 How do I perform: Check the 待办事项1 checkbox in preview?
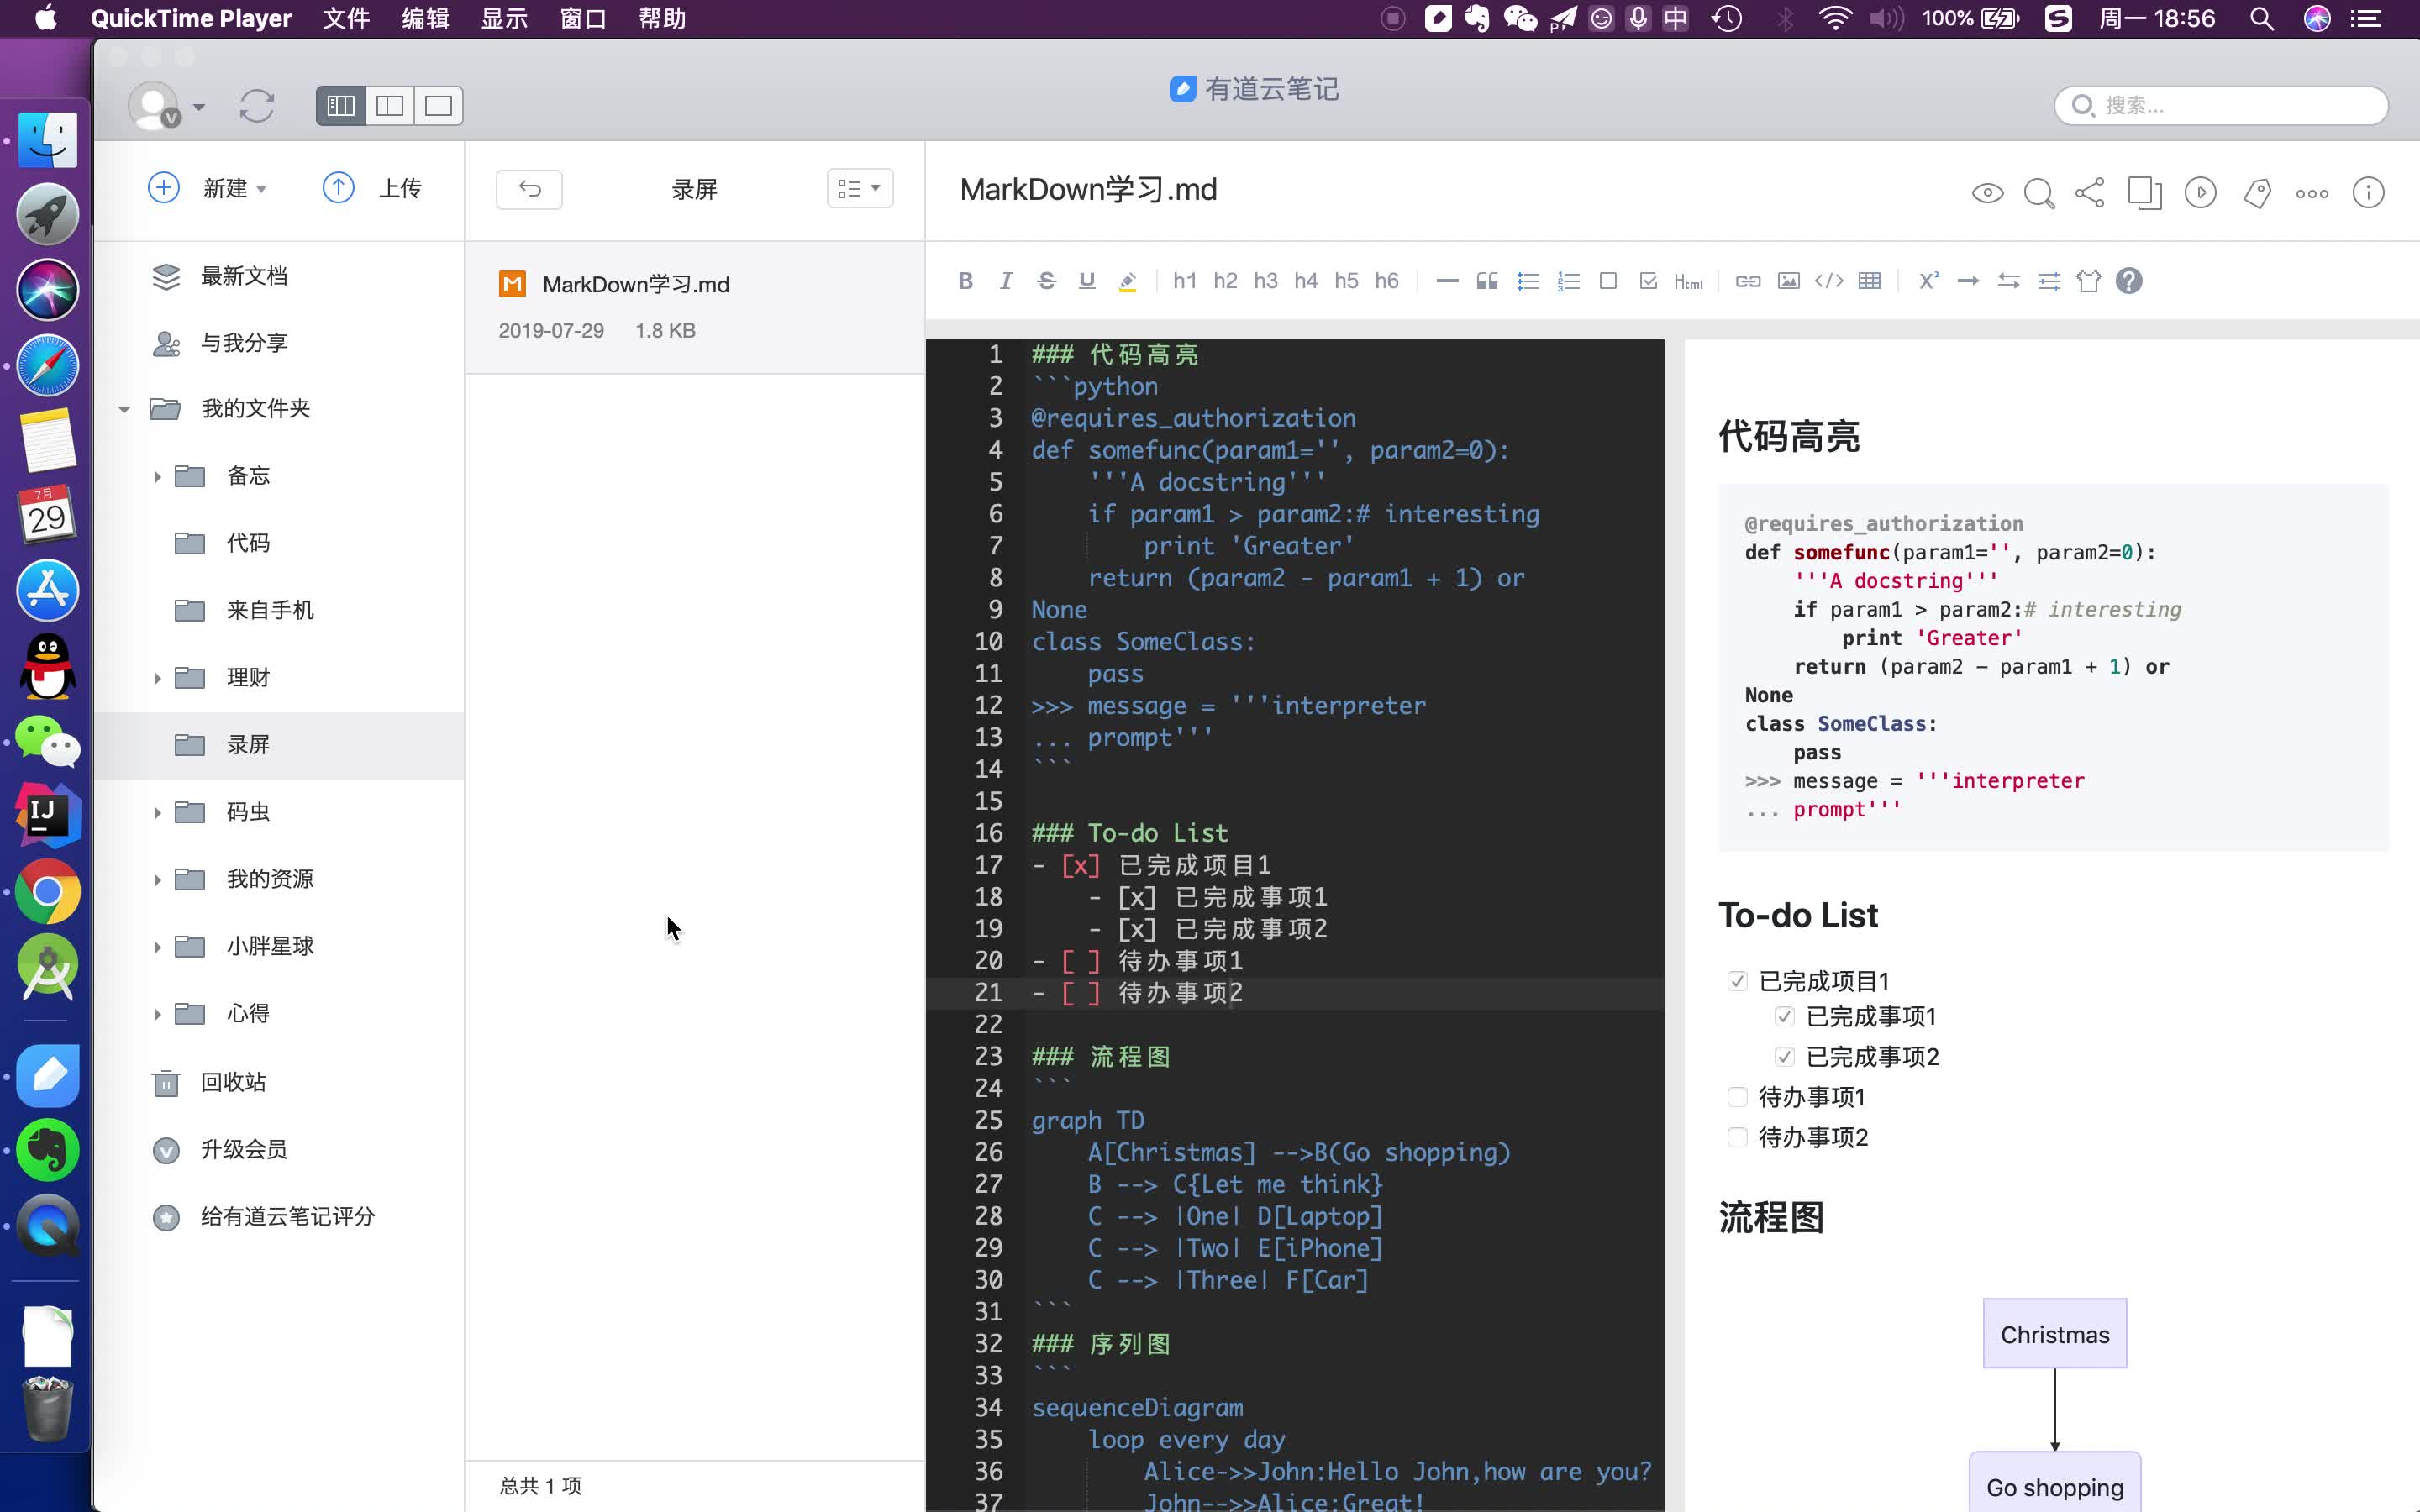[1737, 1097]
